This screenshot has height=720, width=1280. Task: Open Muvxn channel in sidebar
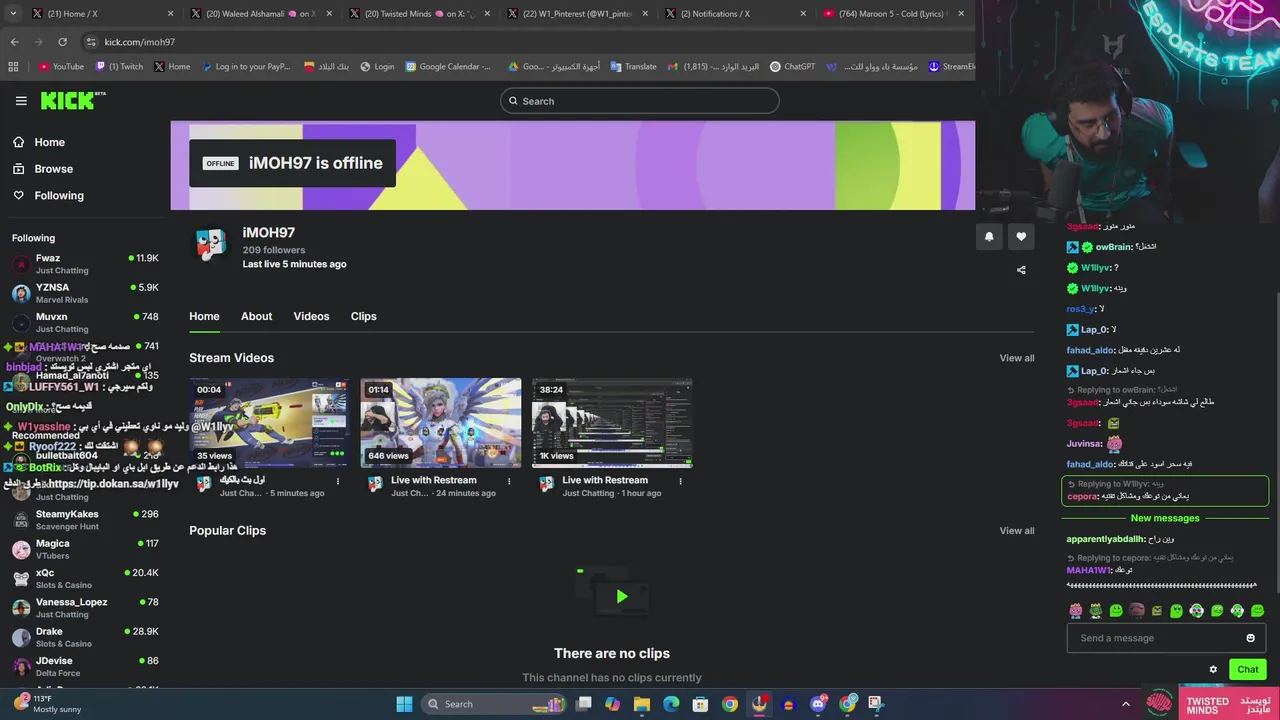click(x=85, y=322)
